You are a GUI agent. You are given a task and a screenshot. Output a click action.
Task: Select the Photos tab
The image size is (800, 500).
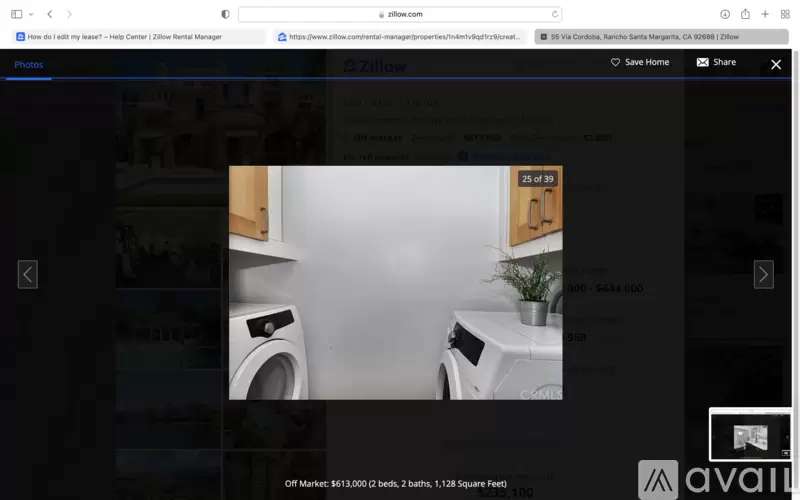click(29, 65)
